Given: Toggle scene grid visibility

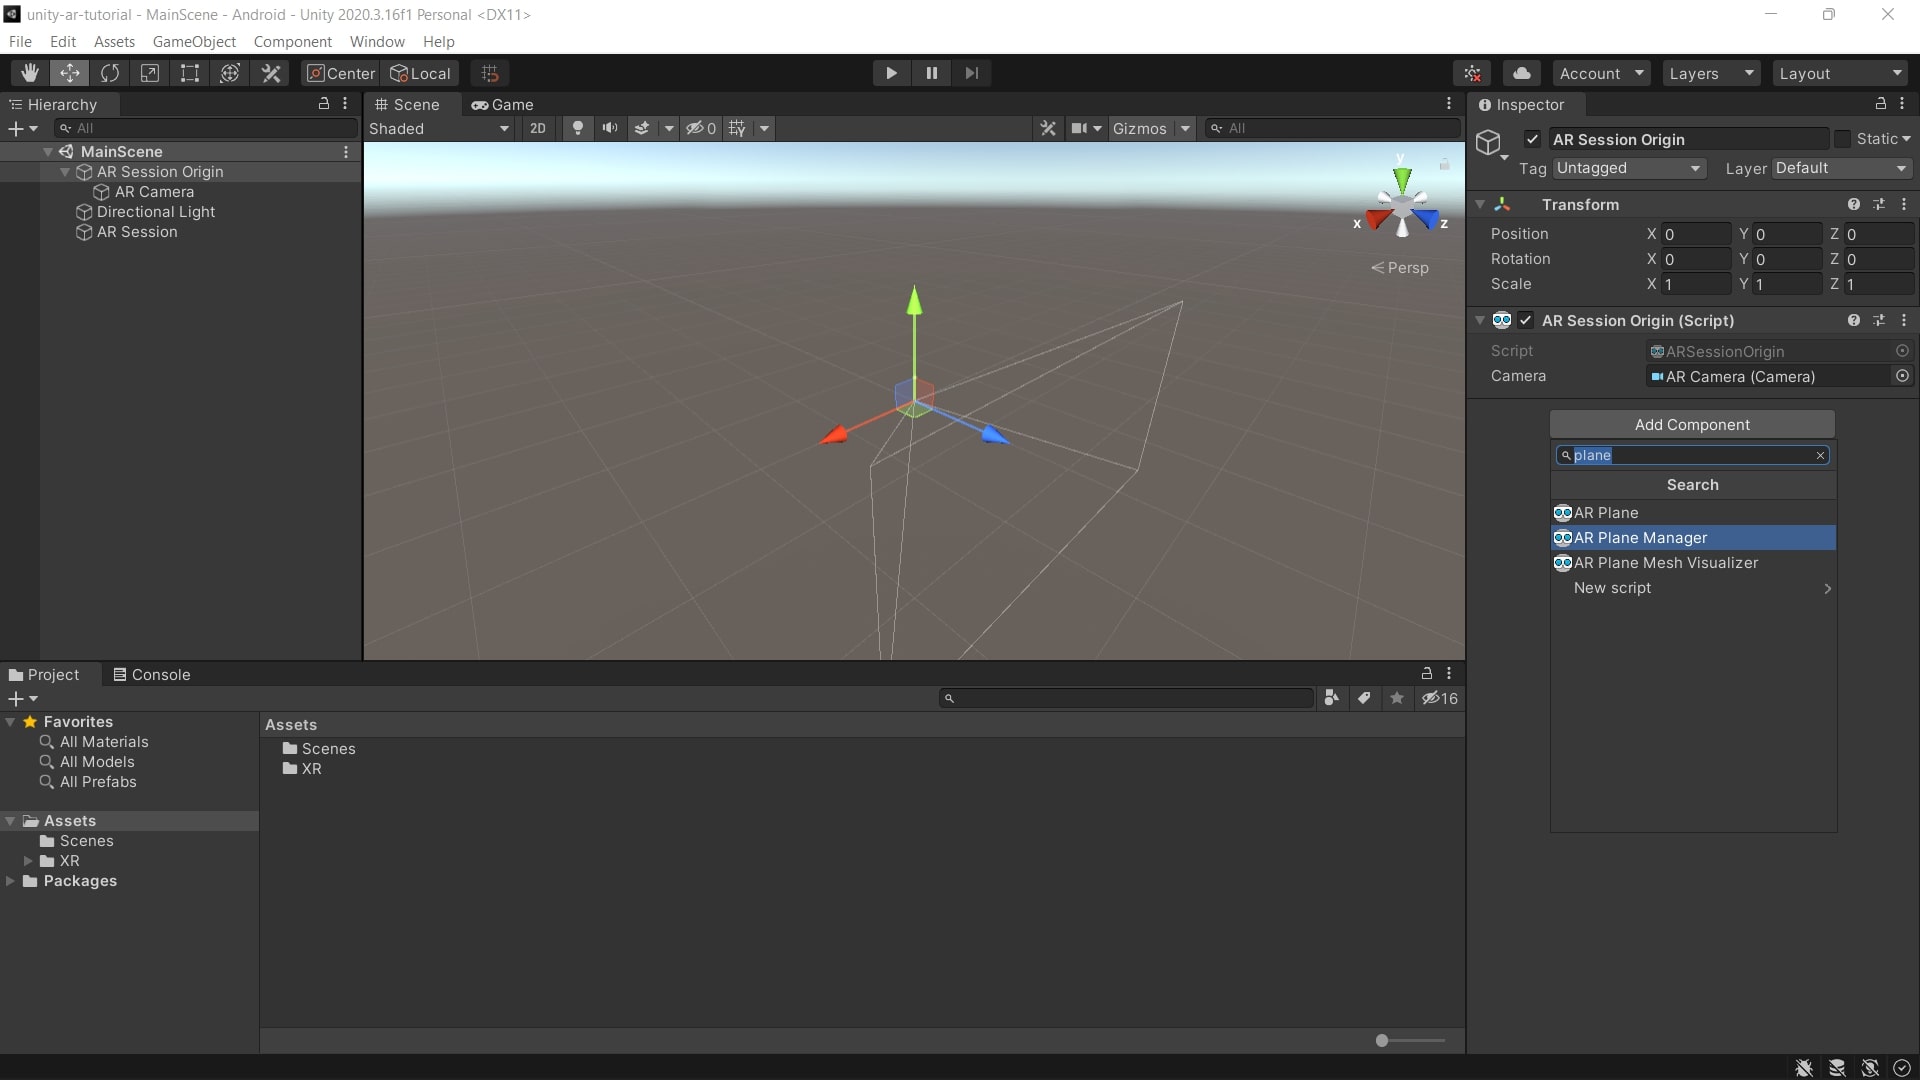Looking at the screenshot, I should 738,128.
